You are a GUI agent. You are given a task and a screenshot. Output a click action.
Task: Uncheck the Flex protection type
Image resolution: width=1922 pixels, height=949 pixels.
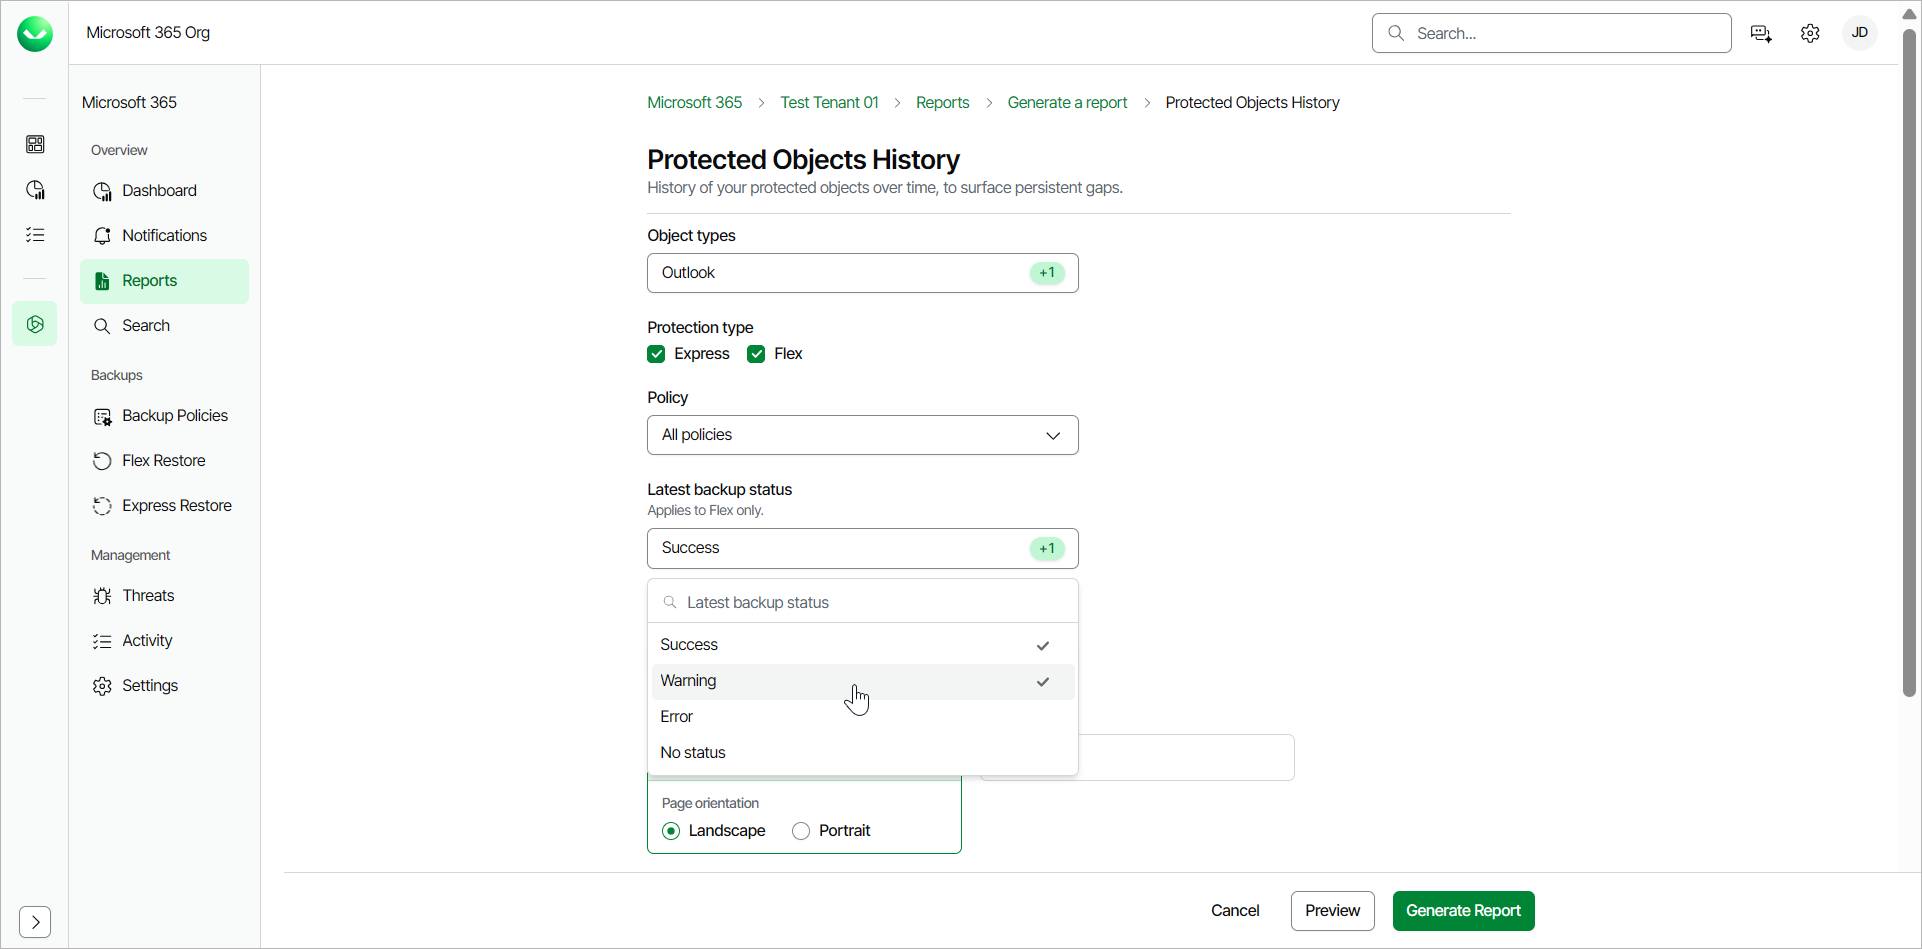click(x=756, y=354)
